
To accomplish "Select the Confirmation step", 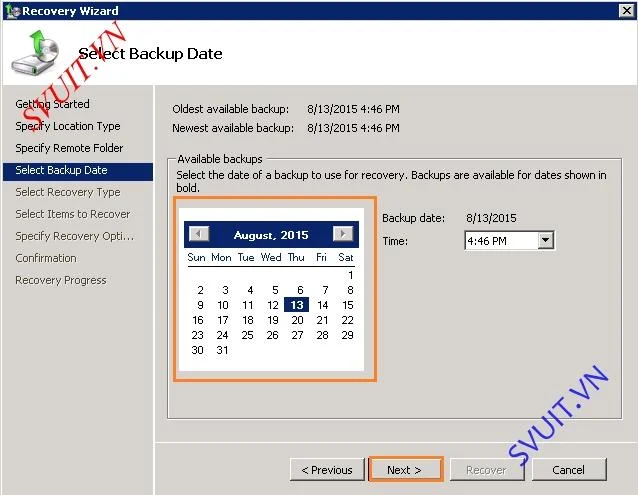I will 46,258.
